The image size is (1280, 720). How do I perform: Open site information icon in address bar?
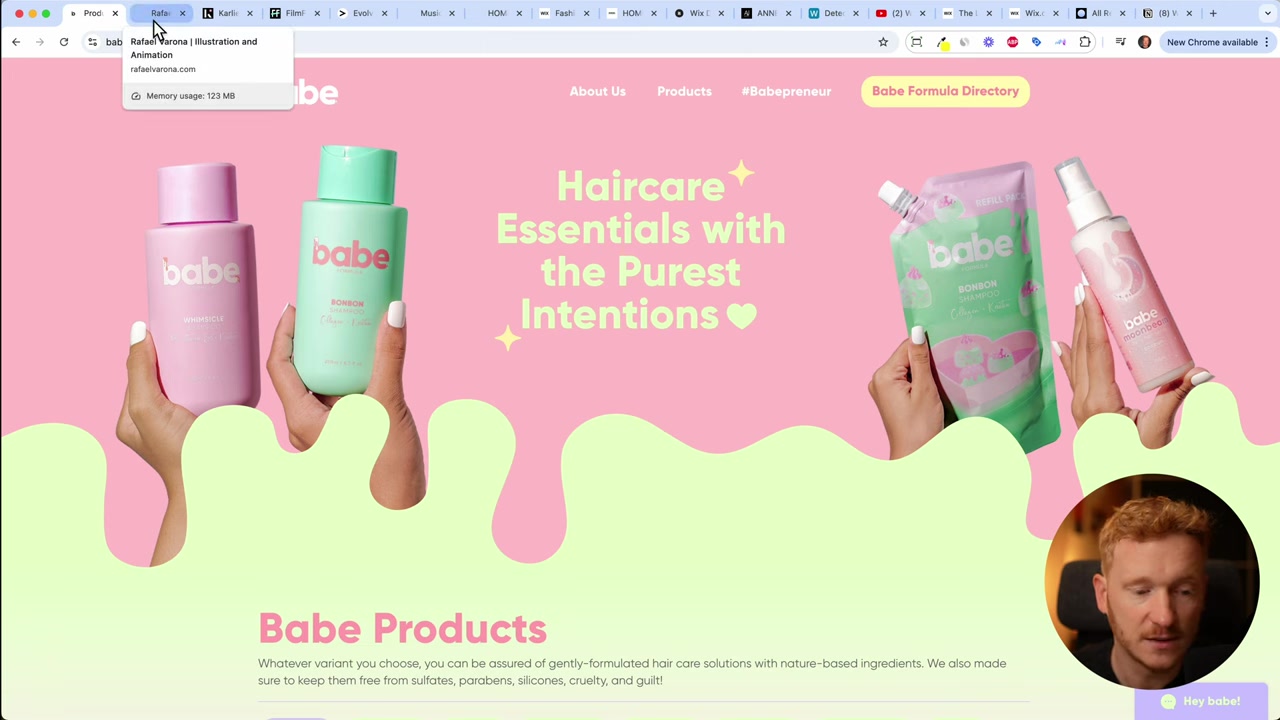point(92,42)
